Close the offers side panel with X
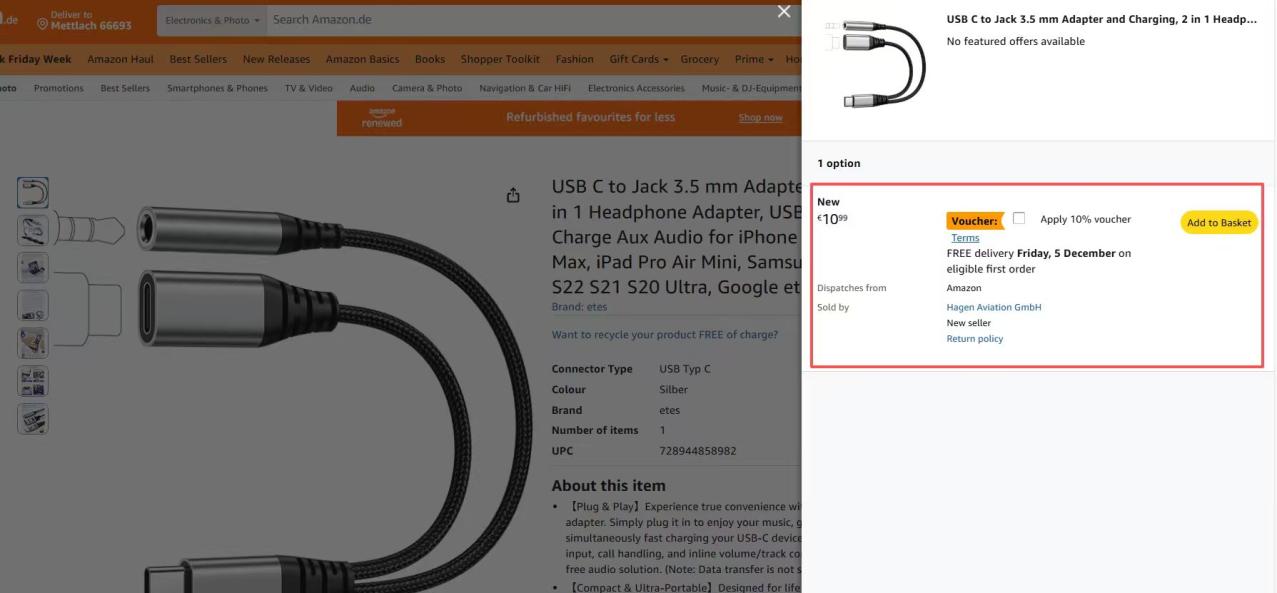 [784, 11]
